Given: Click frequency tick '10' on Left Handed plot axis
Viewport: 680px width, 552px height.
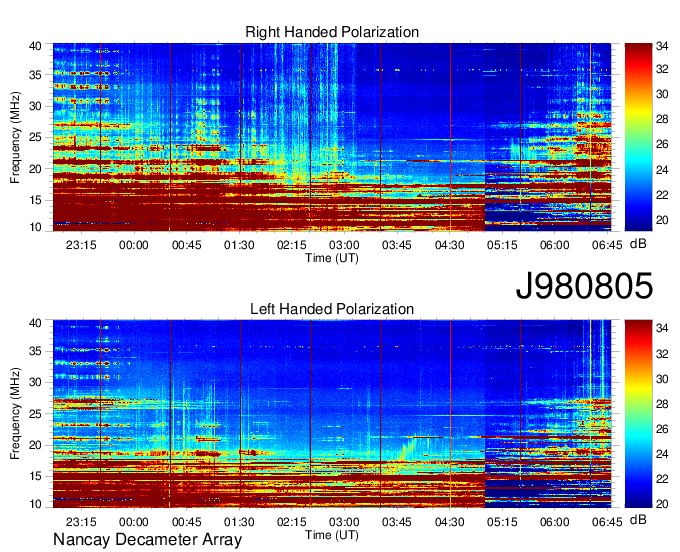Looking at the screenshot, I should coord(36,504).
